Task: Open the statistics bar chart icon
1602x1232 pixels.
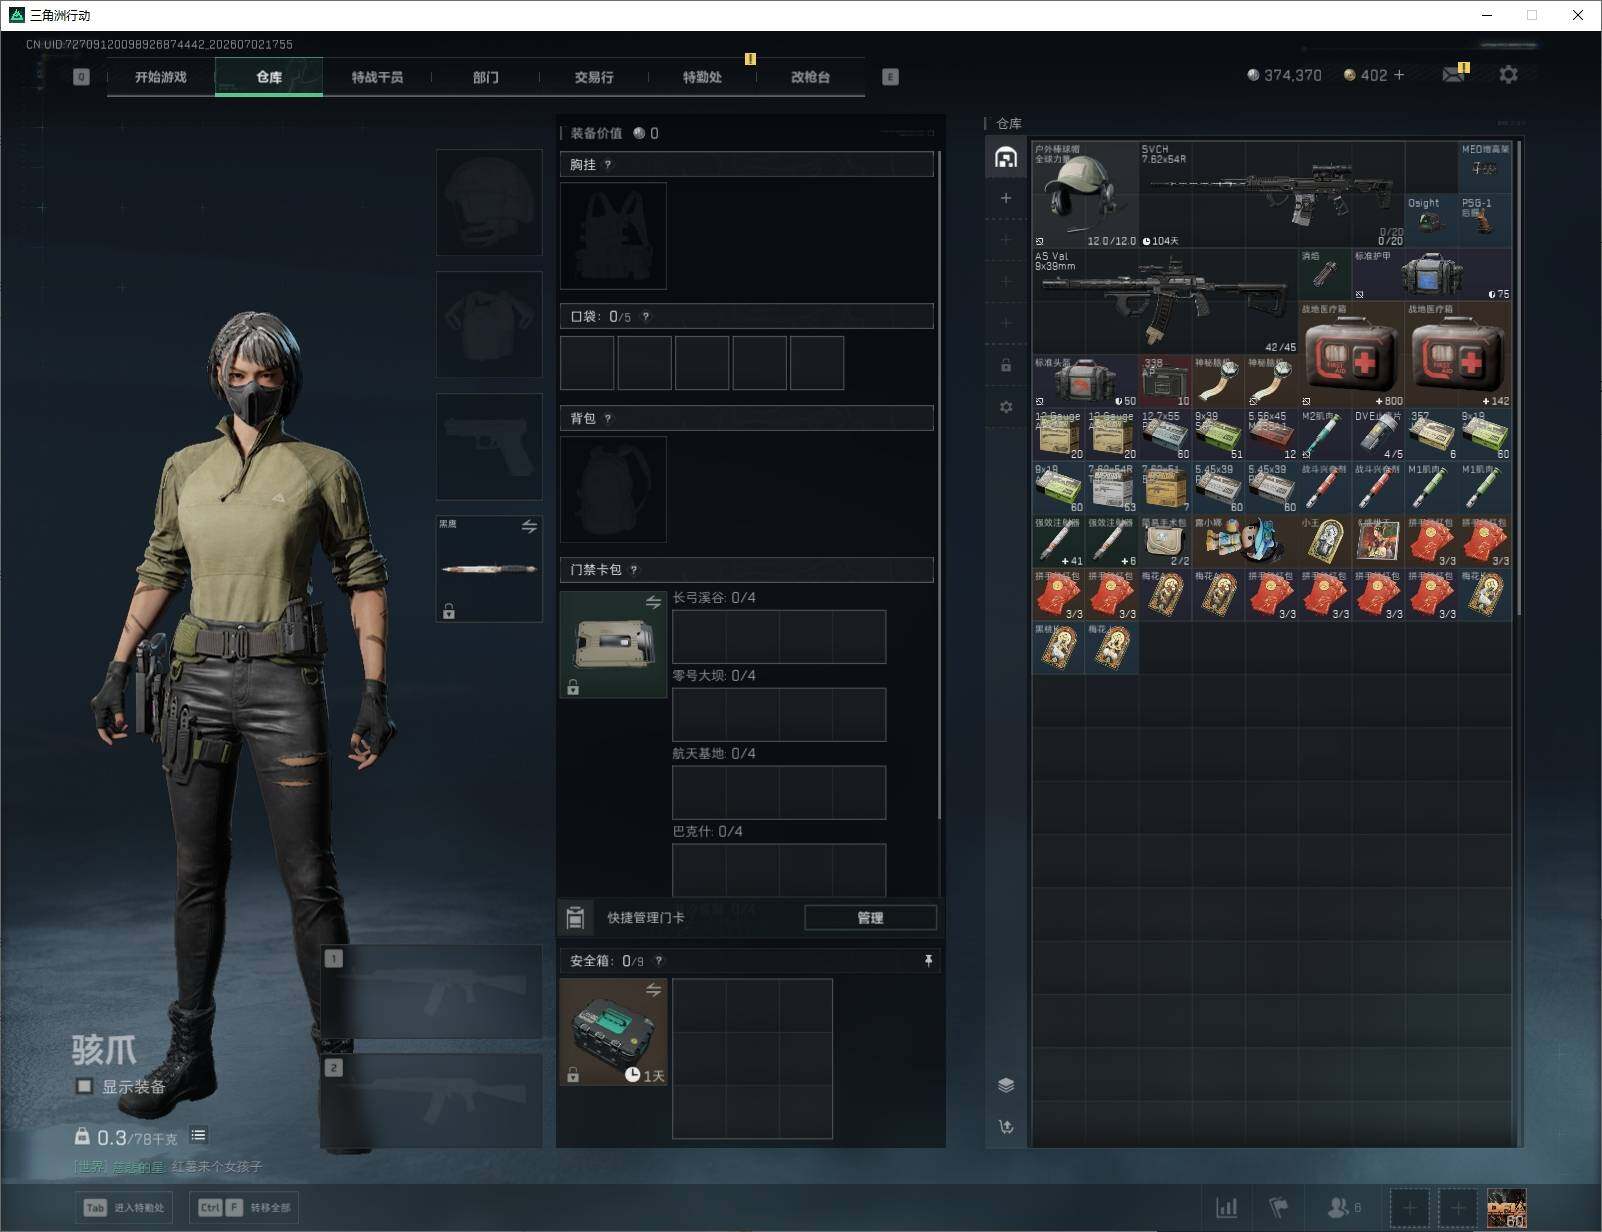Action: tap(1226, 1208)
